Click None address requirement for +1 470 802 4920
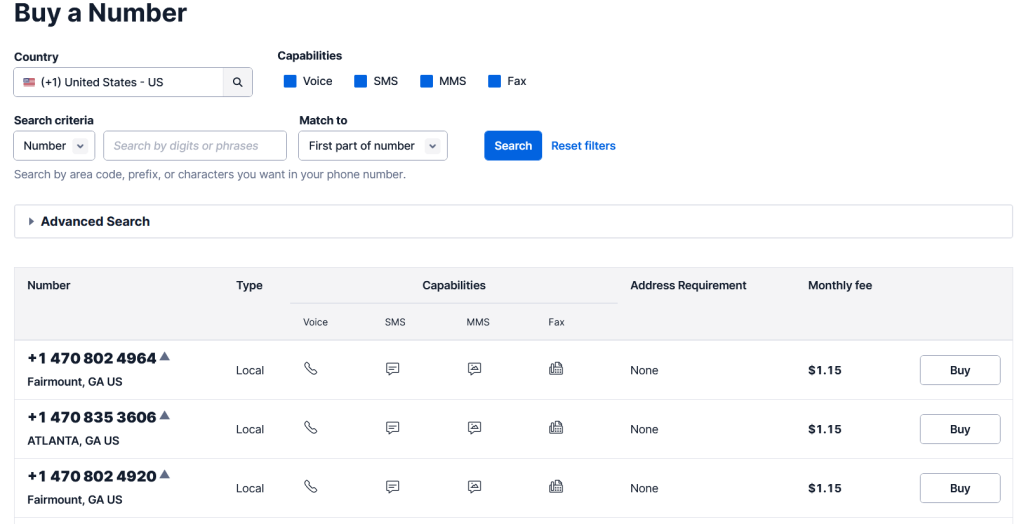Screen dimensions: 1024x524 tap(644, 488)
